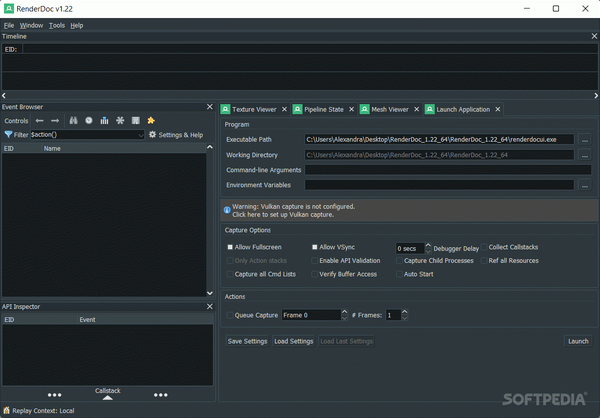This screenshot has height=418, width=600.
Task: Click the grid columns icon in Event Browser
Action: click(x=135, y=121)
